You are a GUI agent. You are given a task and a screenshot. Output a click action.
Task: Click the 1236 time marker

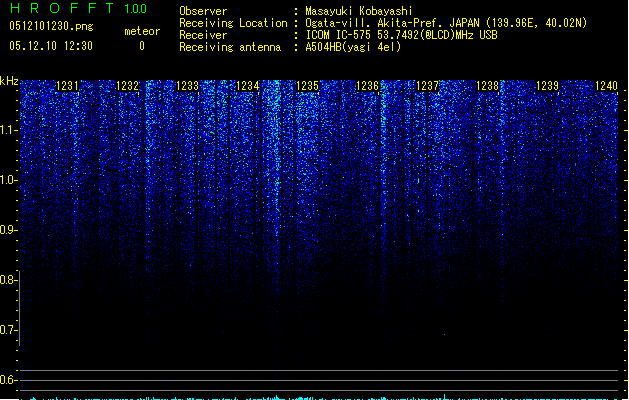tap(367, 86)
